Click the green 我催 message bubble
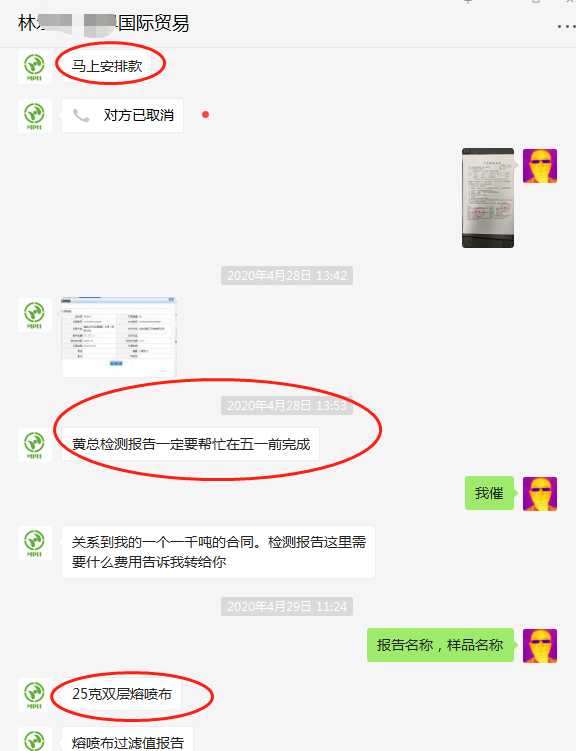The image size is (576, 751). point(489,493)
